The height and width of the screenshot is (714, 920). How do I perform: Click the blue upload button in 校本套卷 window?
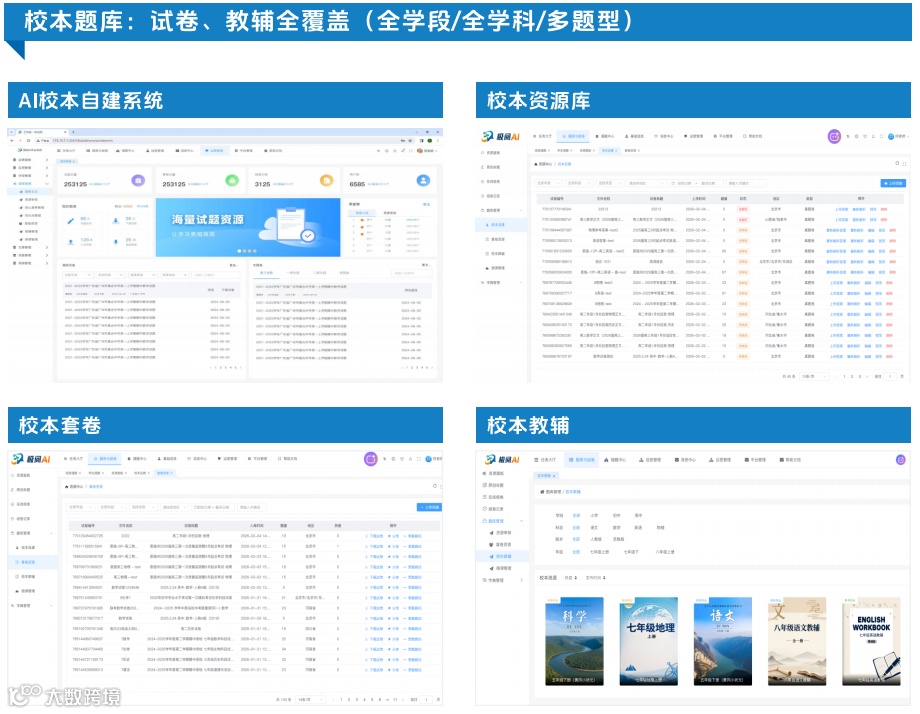click(429, 507)
